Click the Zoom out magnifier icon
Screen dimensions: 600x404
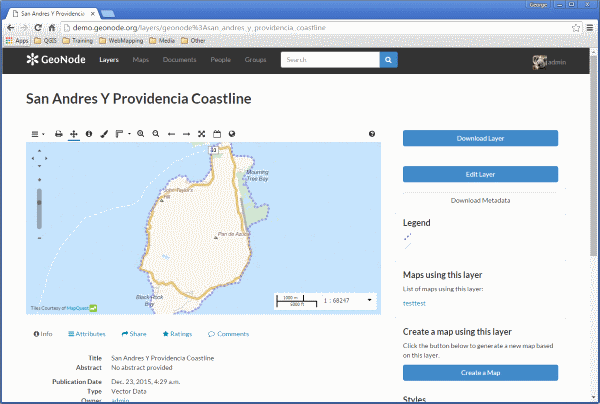(x=156, y=134)
